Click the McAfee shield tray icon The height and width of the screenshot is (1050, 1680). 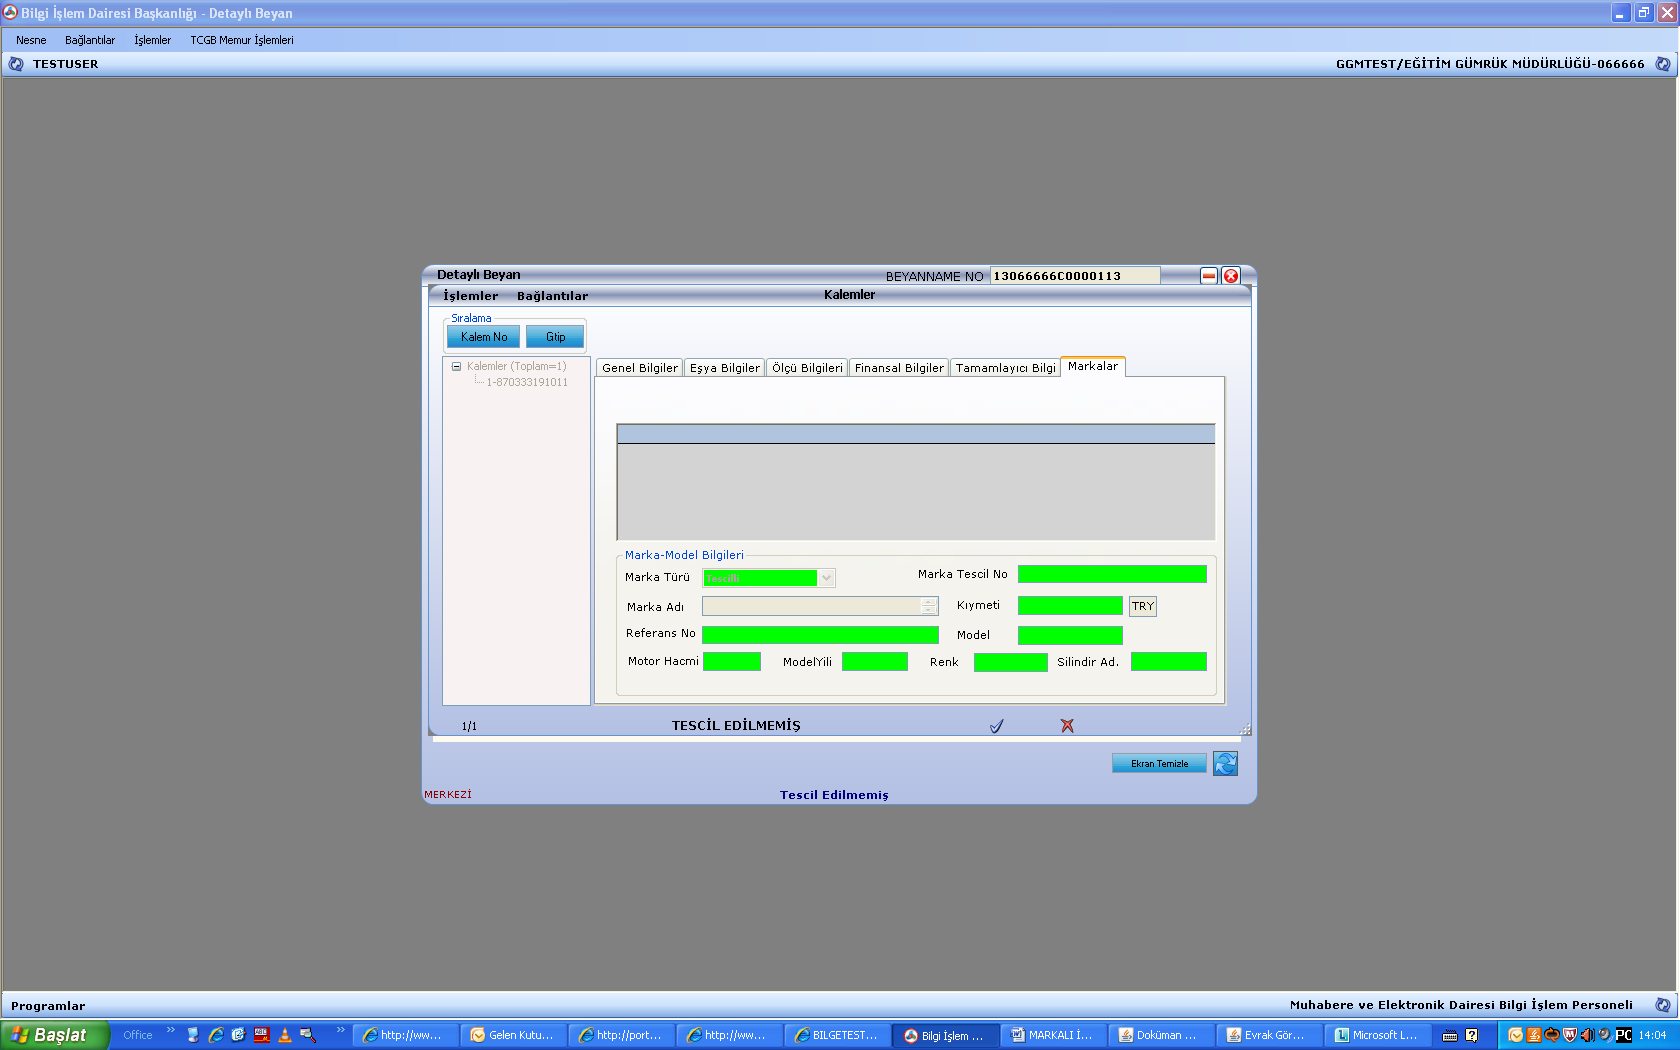[1569, 1035]
